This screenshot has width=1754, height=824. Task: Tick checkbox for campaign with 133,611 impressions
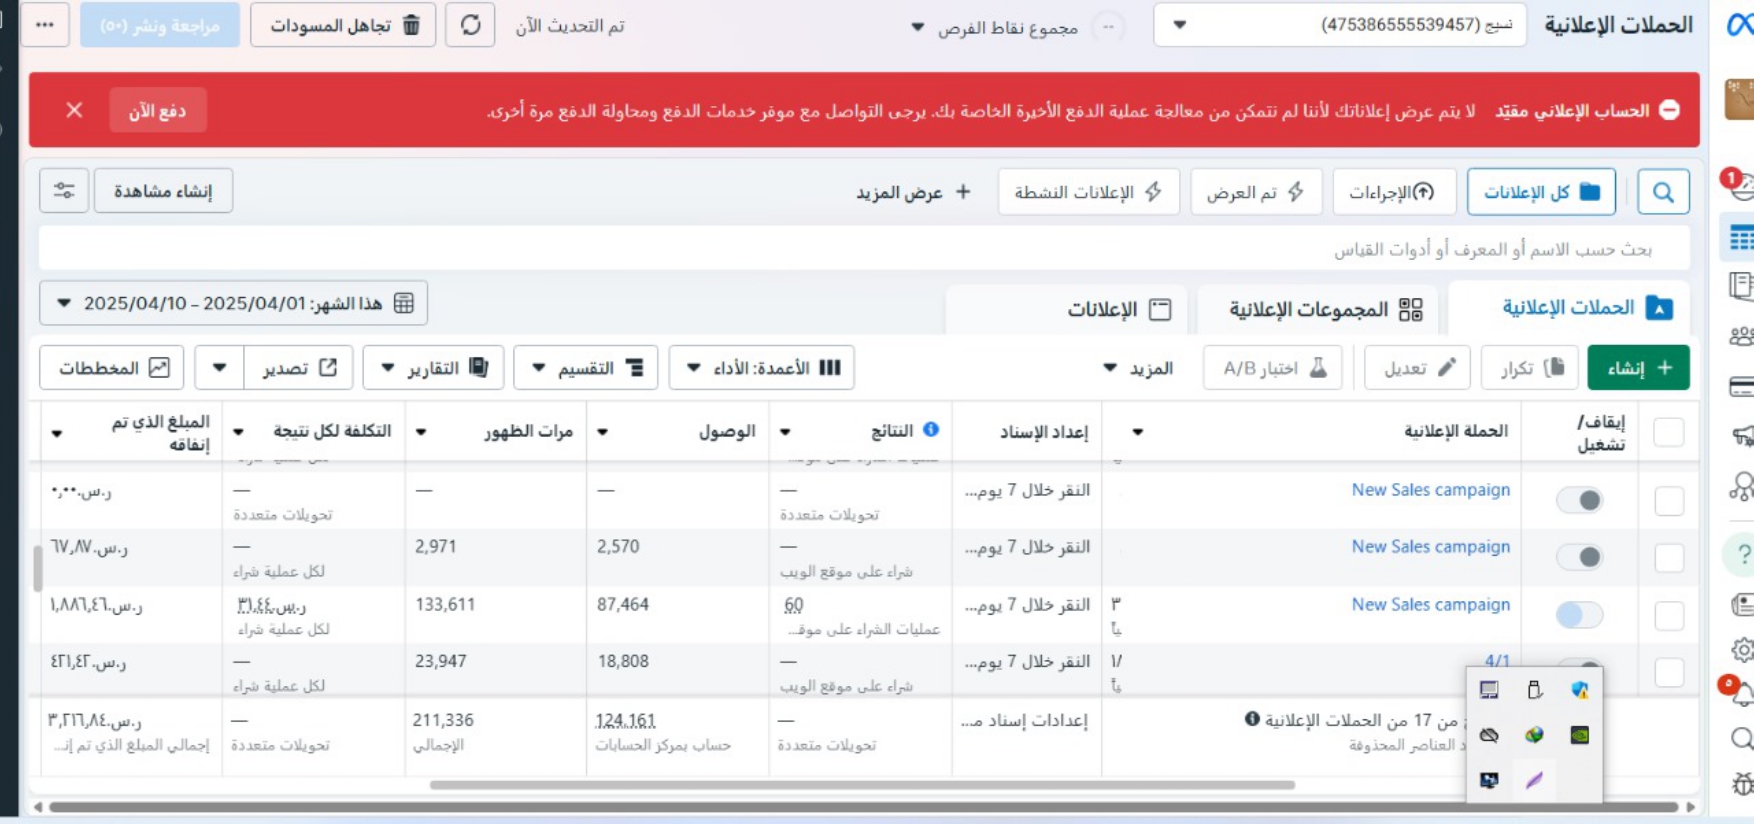(1669, 616)
